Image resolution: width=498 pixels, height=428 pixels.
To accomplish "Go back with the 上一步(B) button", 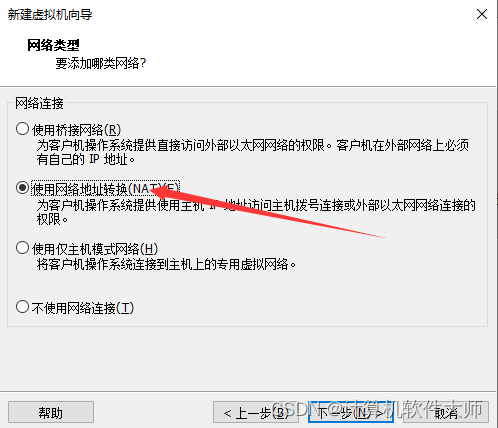I will click(256, 412).
